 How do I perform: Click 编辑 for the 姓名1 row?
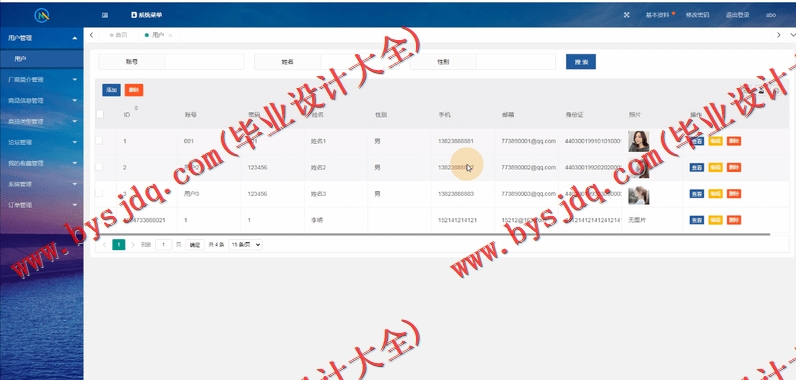click(715, 141)
